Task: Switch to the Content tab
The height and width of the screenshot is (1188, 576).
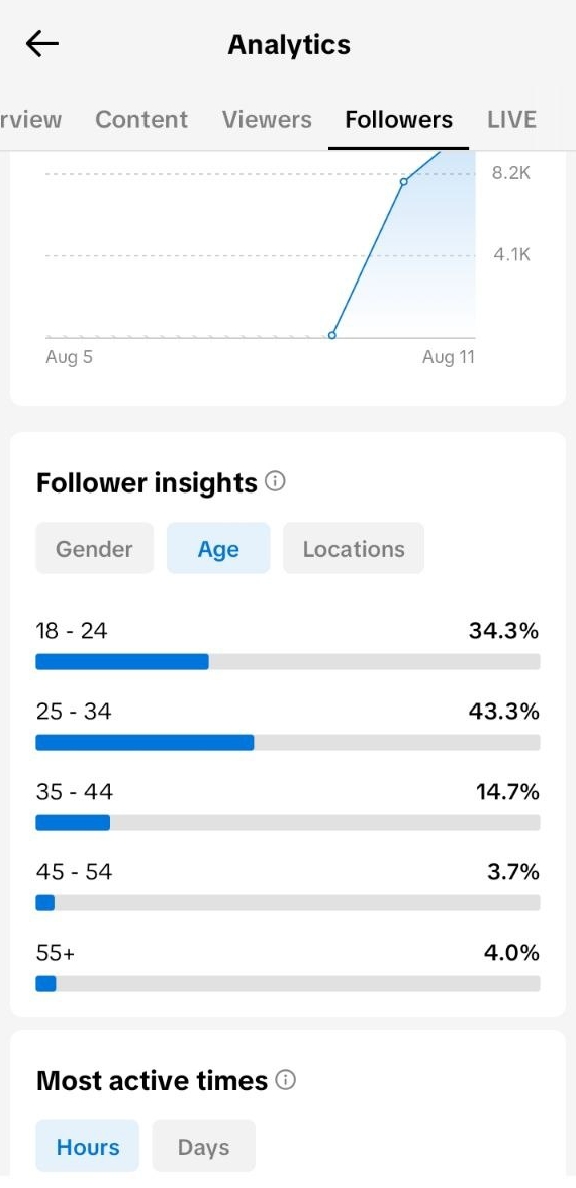Action: click(142, 120)
